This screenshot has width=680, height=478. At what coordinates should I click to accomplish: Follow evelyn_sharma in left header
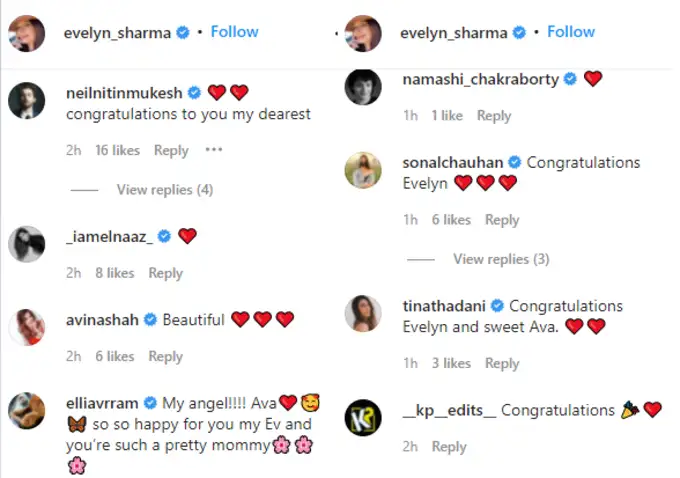coord(235,32)
